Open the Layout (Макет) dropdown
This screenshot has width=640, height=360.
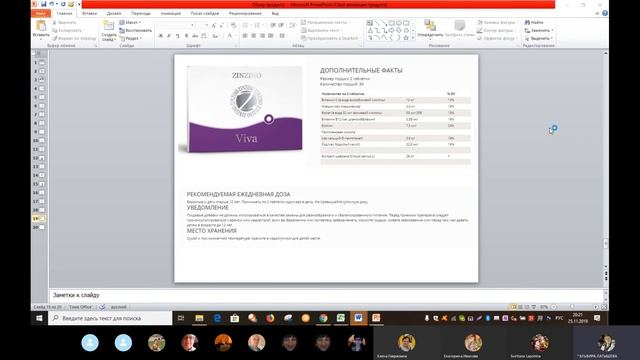tap(130, 22)
